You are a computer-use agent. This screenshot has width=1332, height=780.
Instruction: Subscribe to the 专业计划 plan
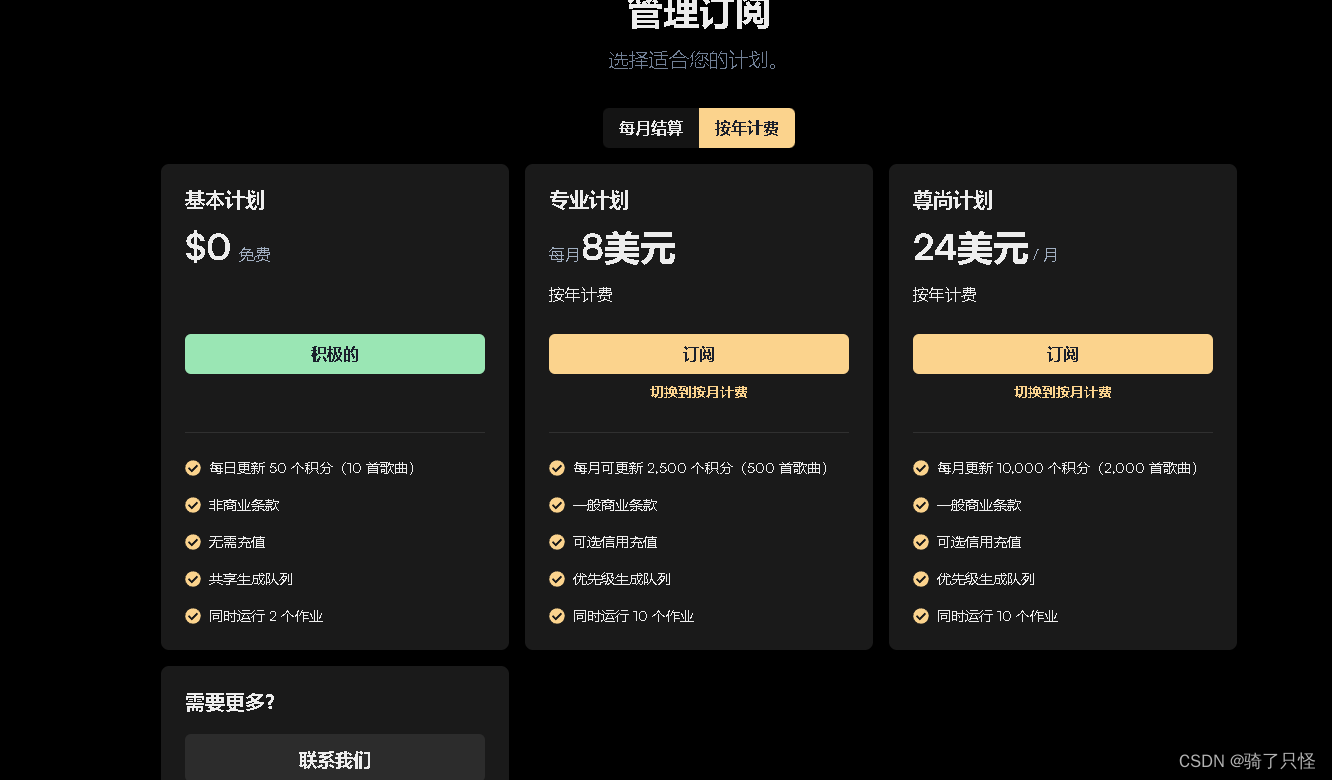(x=699, y=354)
